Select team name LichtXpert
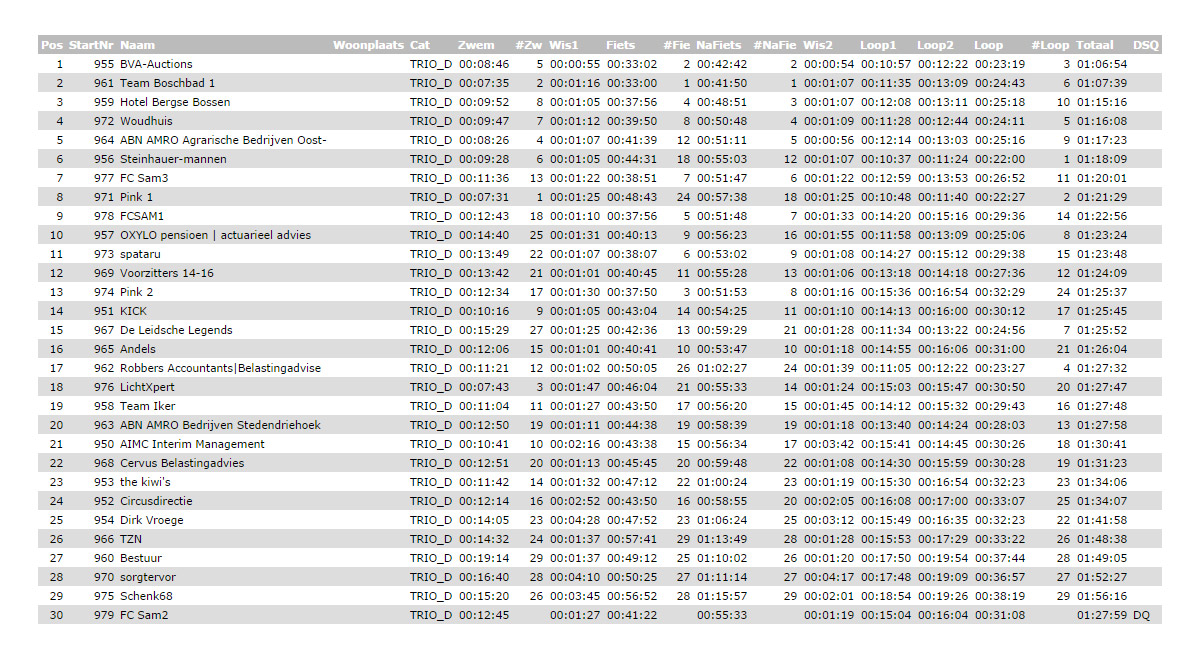This screenshot has width=1200, height=660. click(148, 387)
